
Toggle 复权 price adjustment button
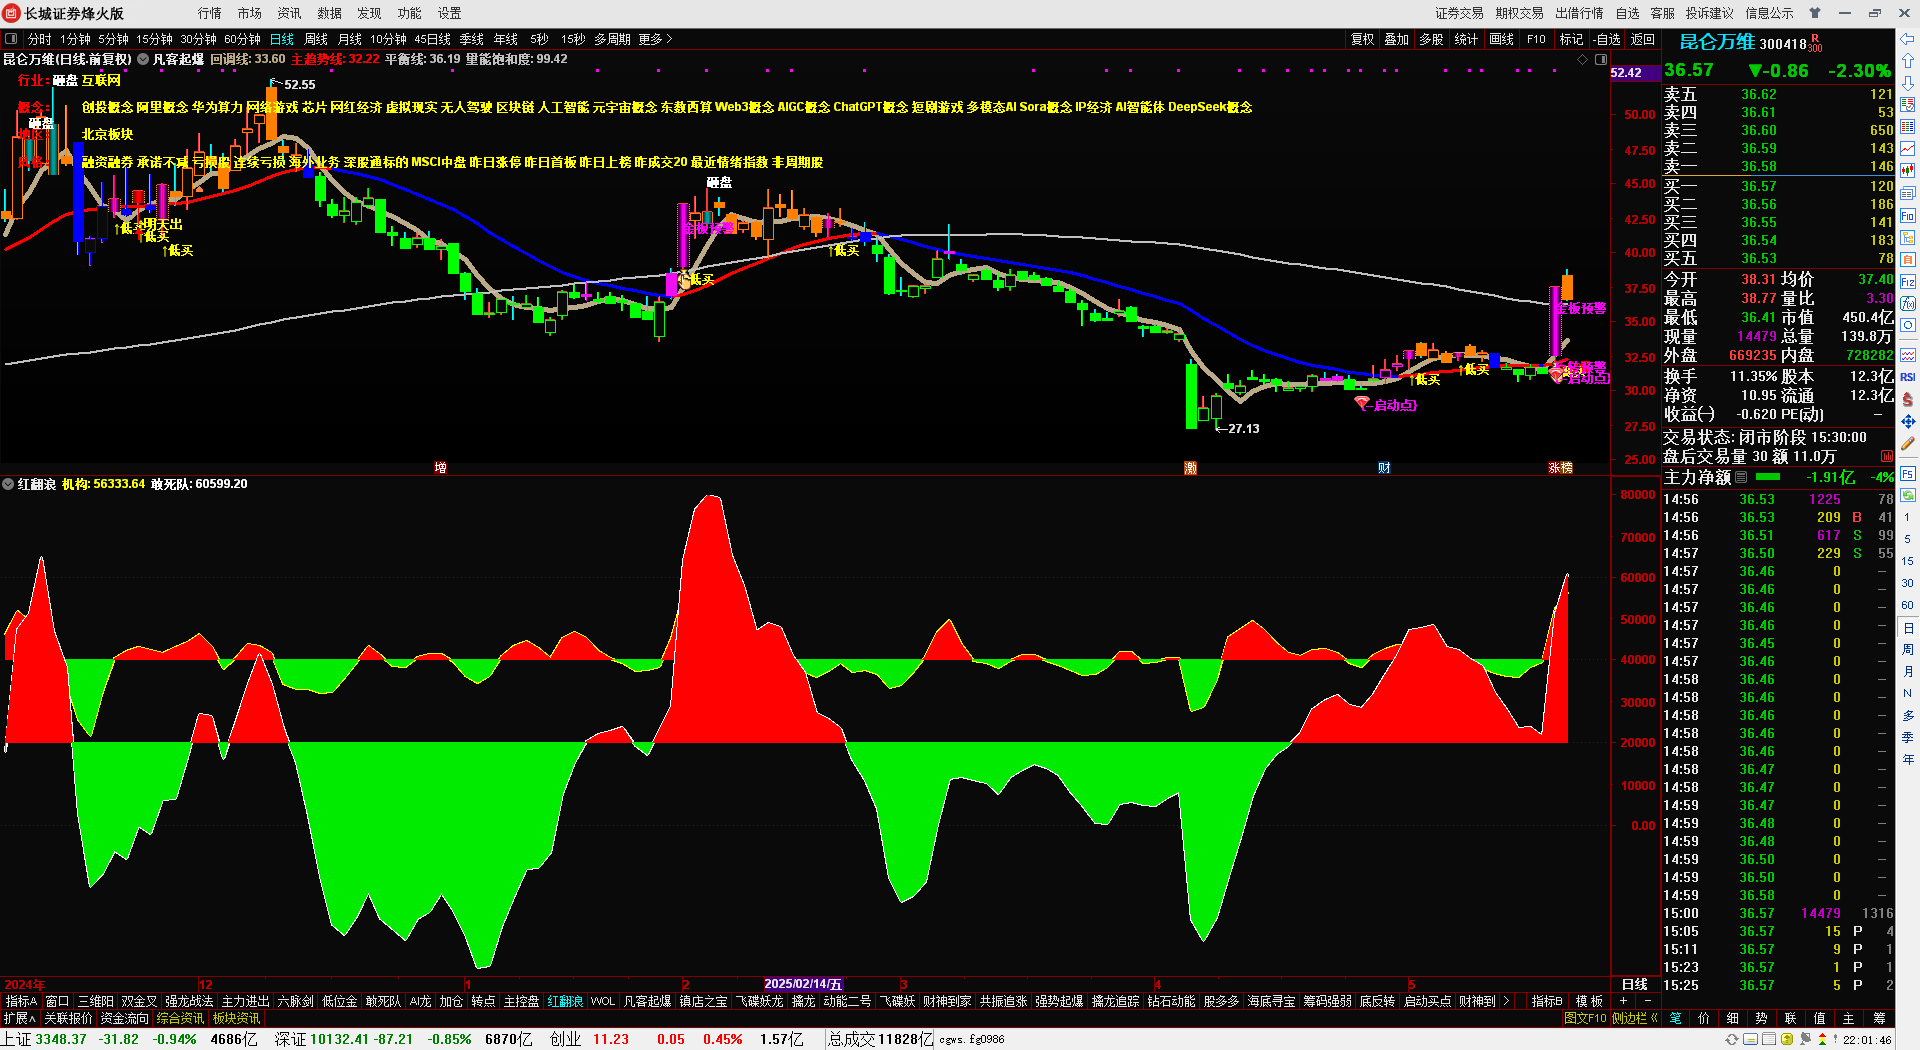pos(1362,39)
